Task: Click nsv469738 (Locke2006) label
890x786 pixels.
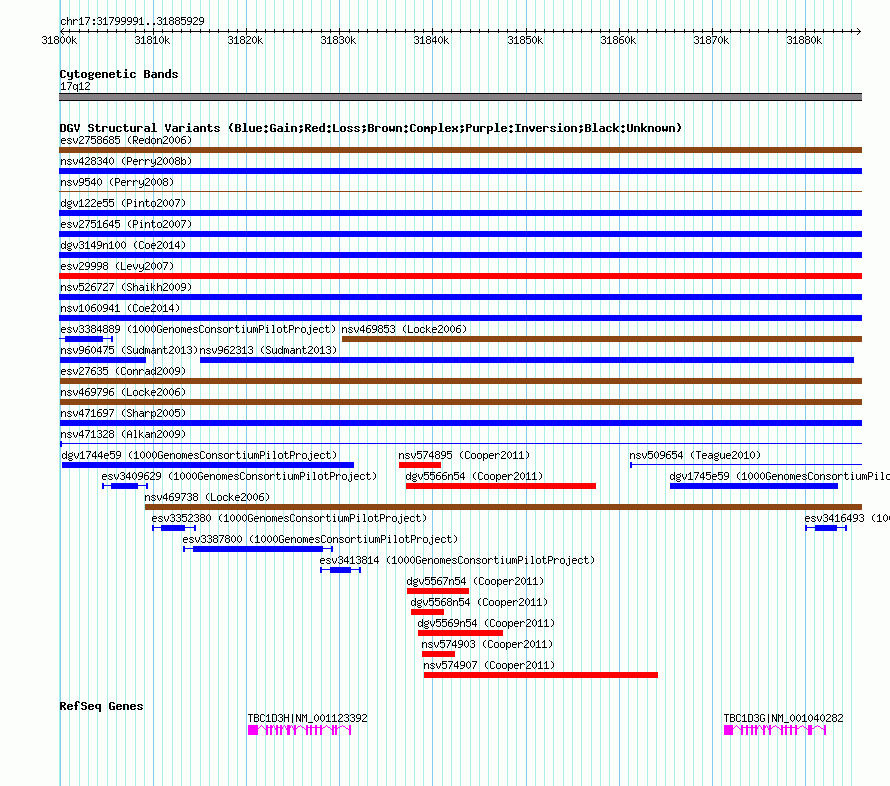Action: 207,497
